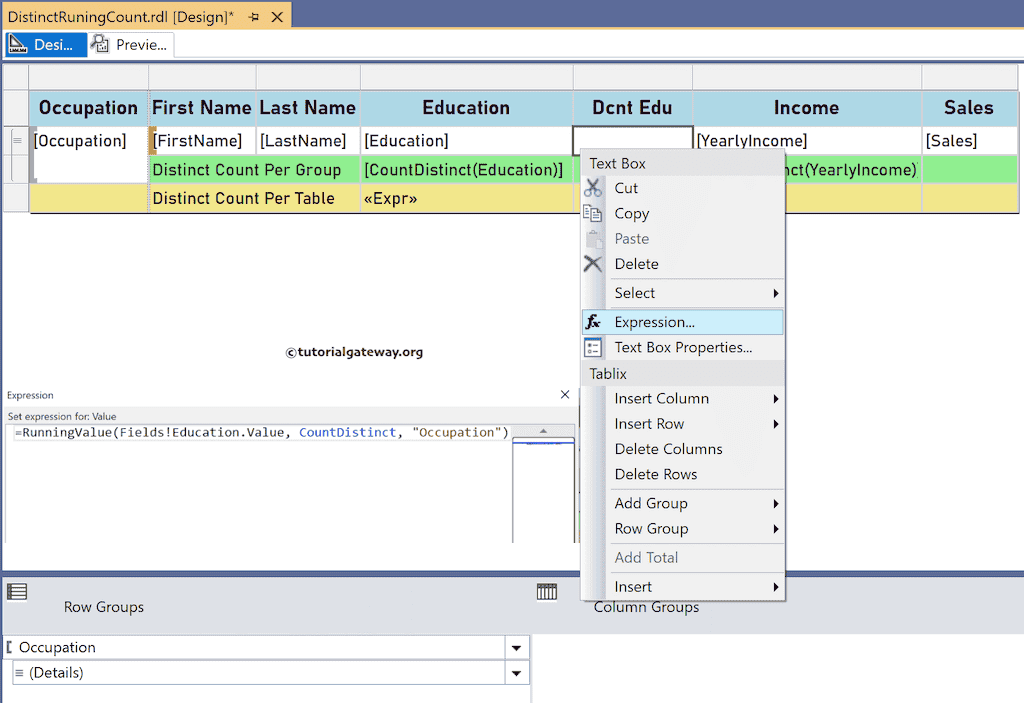Click the tutorialgateway.org watermark link

pyautogui.click(x=355, y=352)
